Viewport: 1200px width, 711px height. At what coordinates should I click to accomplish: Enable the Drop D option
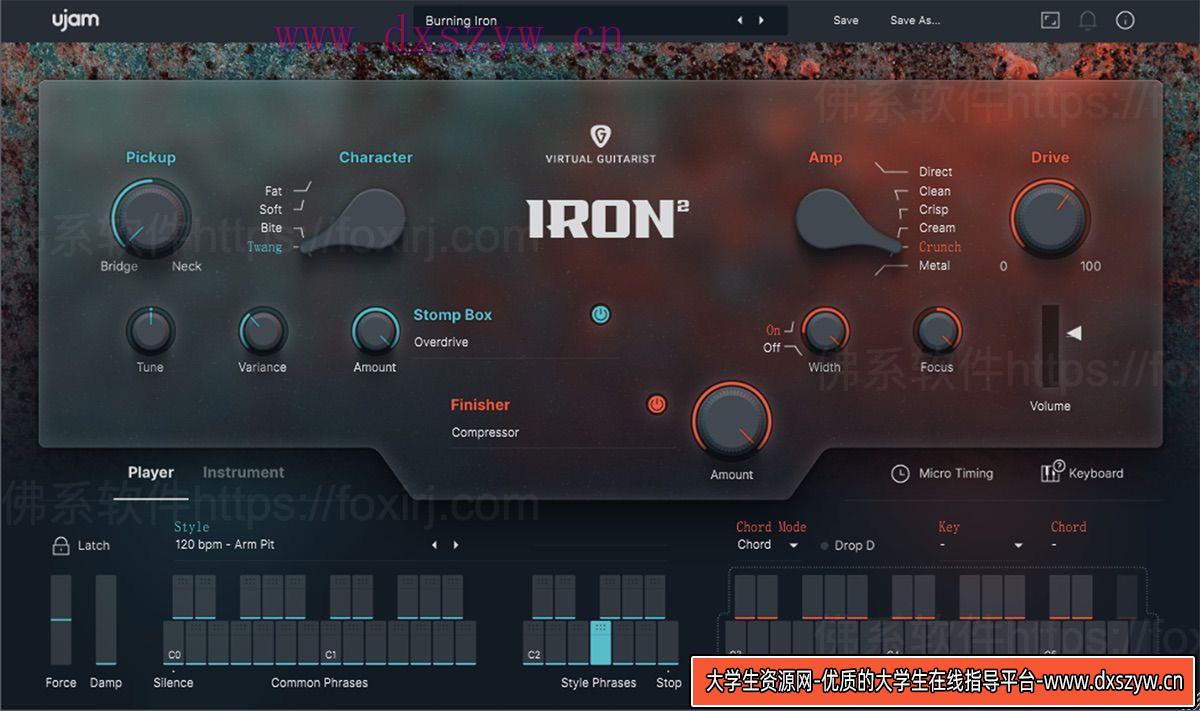click(x=847, y=545)
